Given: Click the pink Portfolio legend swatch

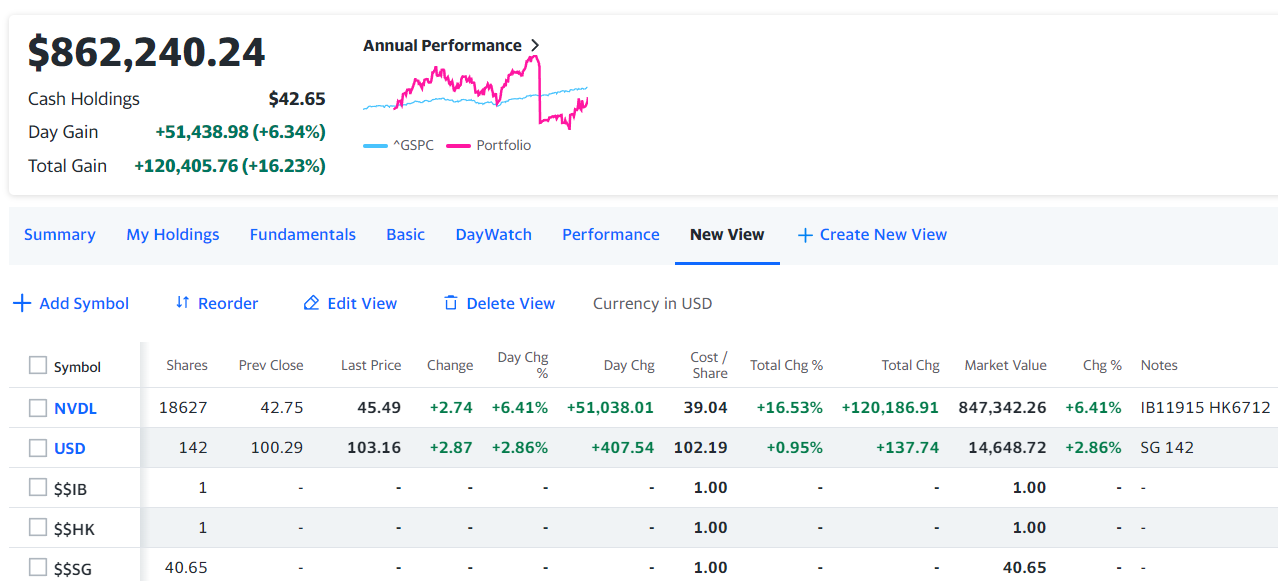Looking at the screenshot, I should coord(458,146).
